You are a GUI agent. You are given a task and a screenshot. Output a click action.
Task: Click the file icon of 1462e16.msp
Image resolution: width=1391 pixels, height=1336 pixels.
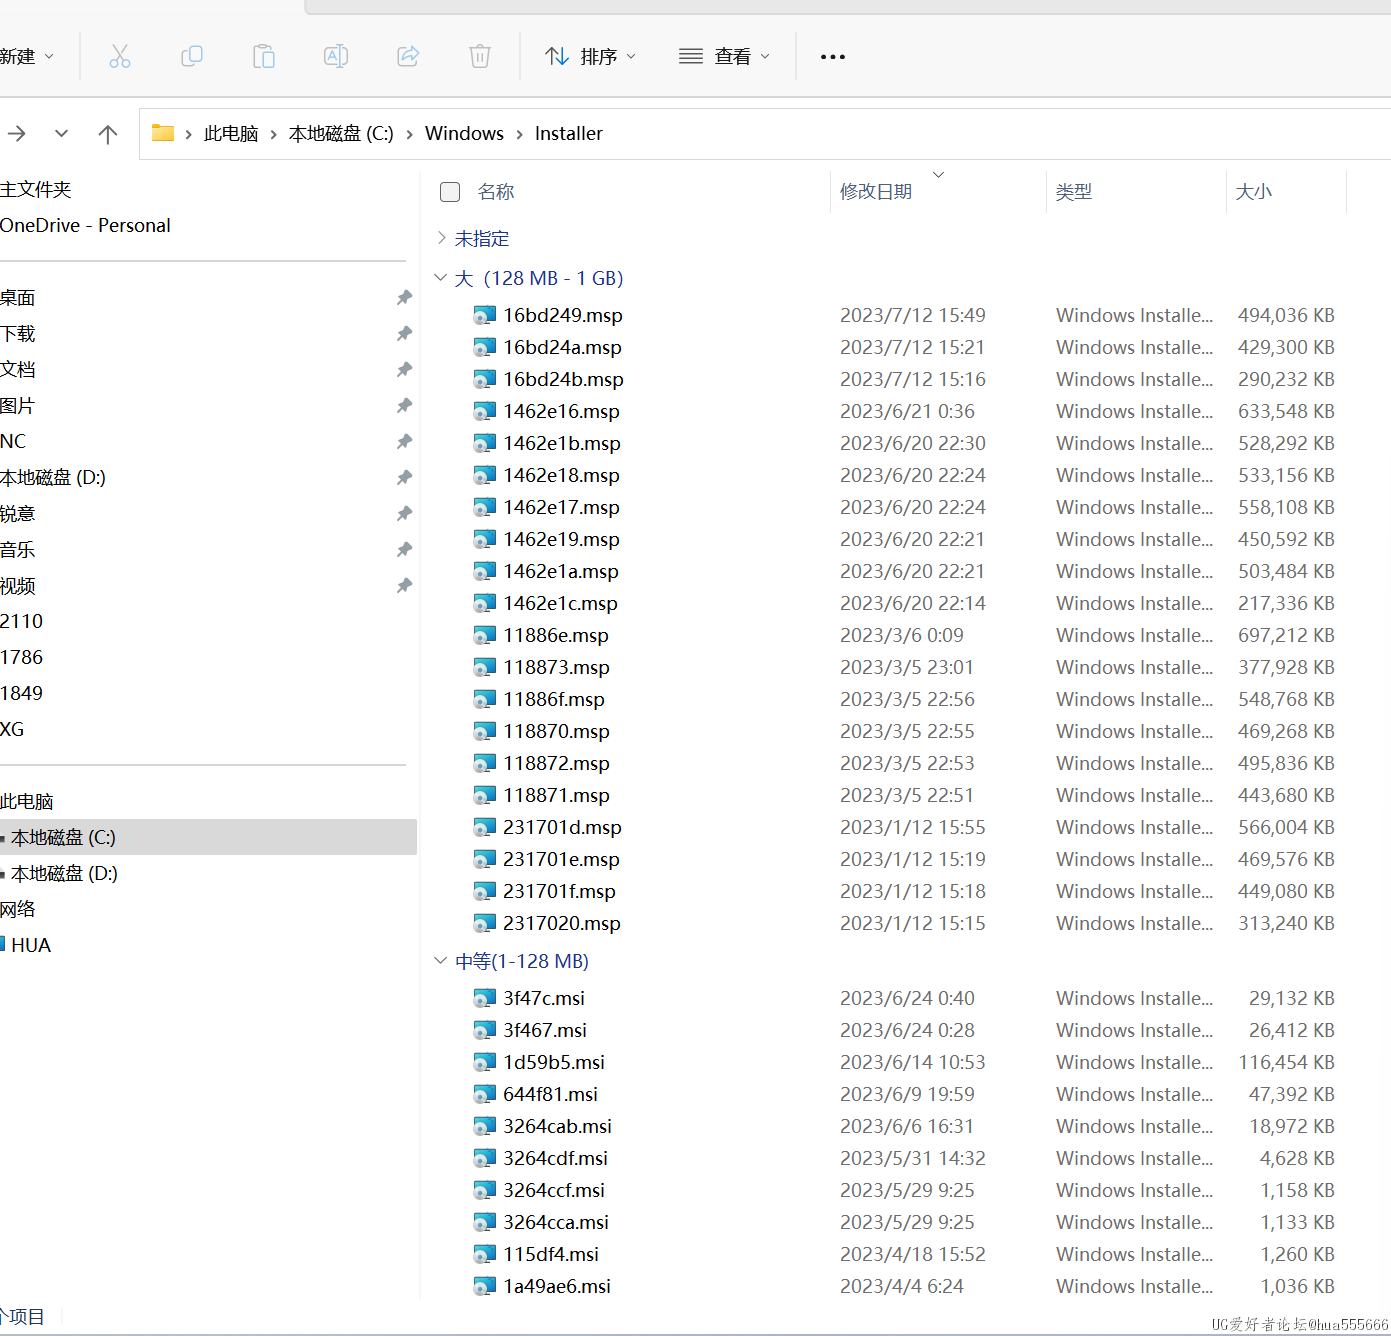point(484,411)
